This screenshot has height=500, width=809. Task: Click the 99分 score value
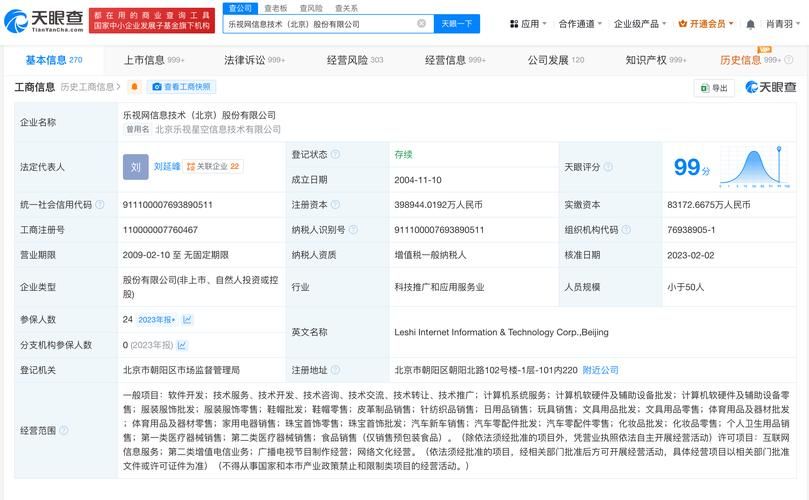[x=691, y=167]
